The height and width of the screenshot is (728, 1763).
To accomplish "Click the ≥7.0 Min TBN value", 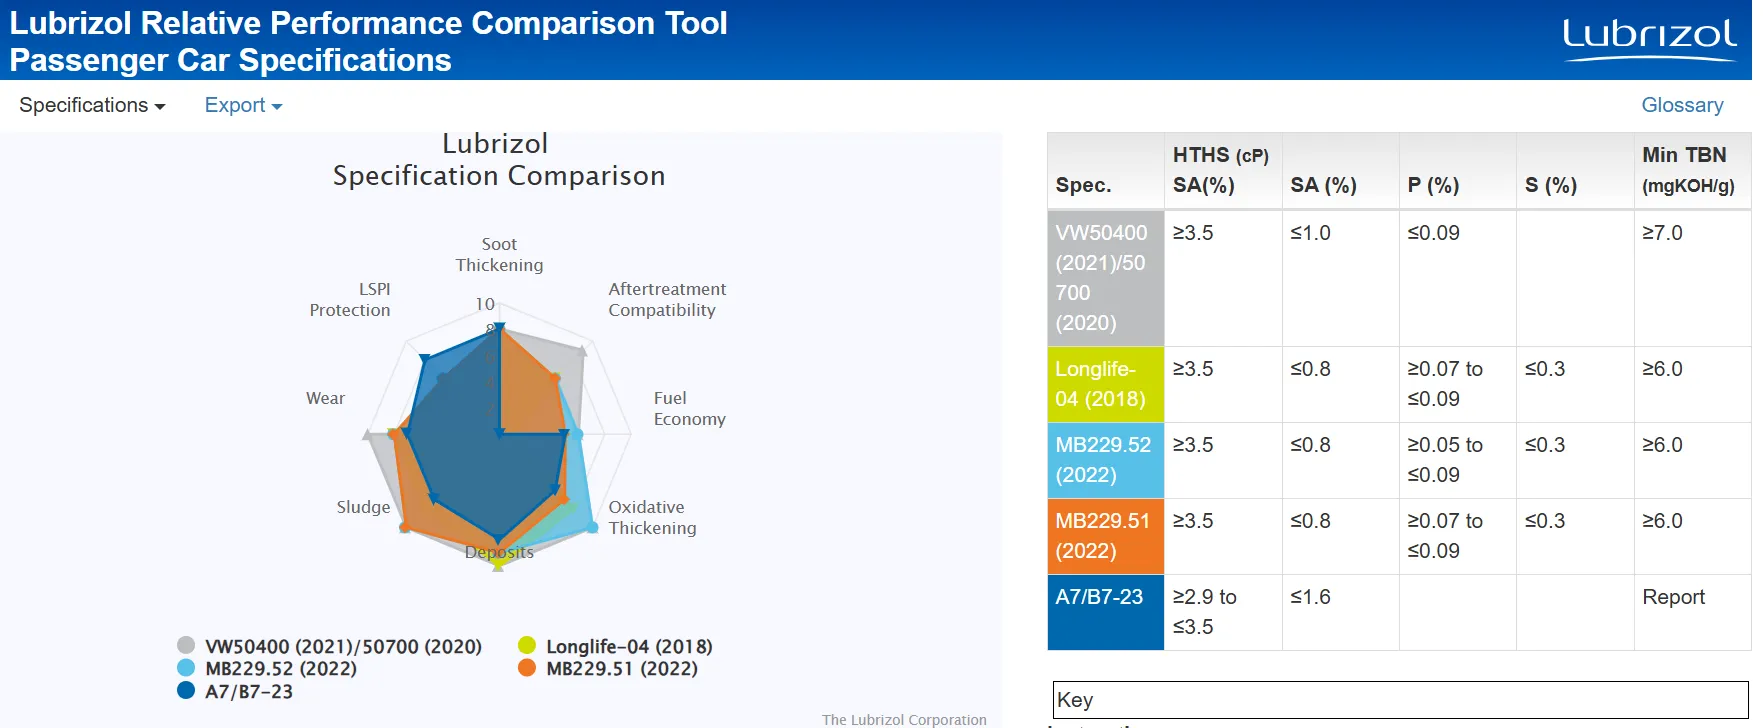I will [x=1662, y=233].
